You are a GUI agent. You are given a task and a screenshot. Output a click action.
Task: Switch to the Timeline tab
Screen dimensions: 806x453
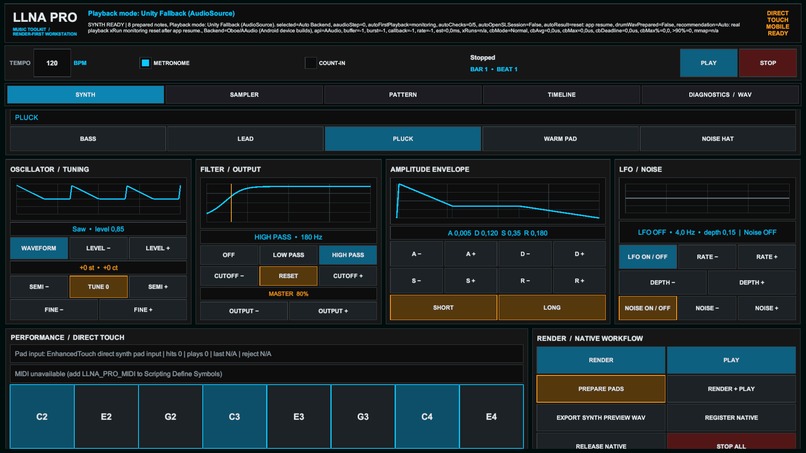click(561, 95)
